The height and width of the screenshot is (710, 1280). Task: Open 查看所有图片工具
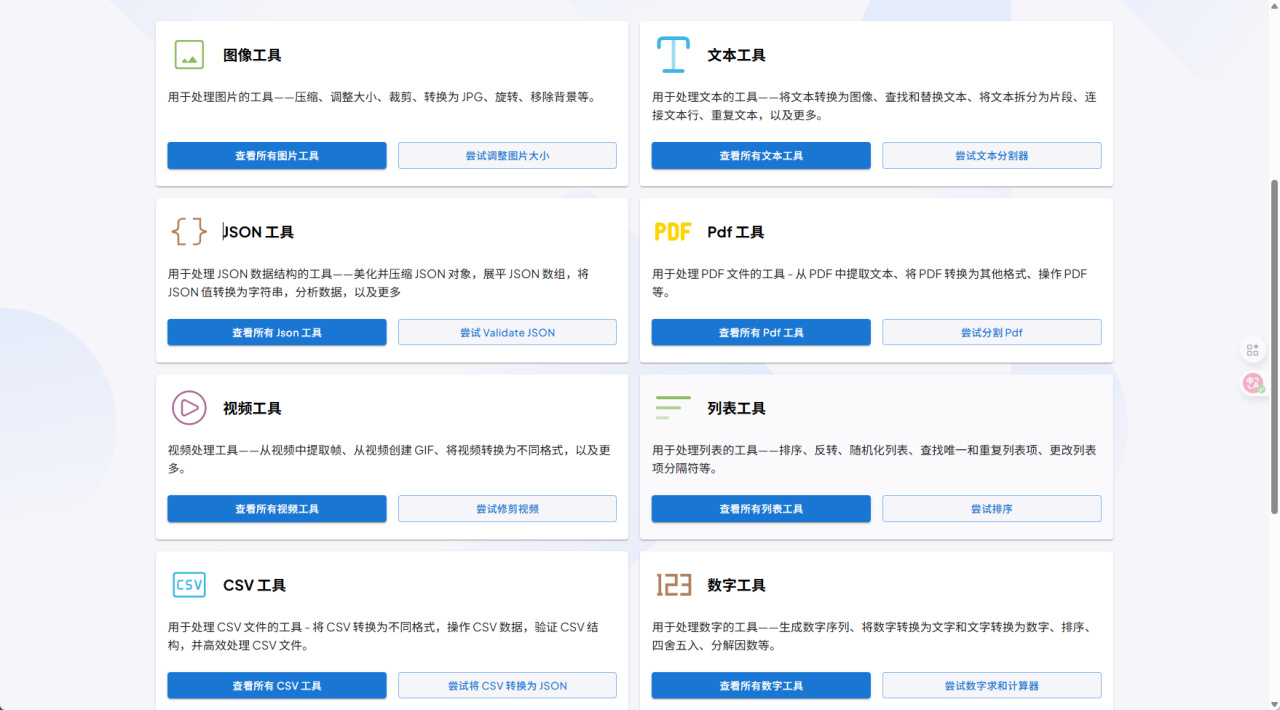[277, 156]
